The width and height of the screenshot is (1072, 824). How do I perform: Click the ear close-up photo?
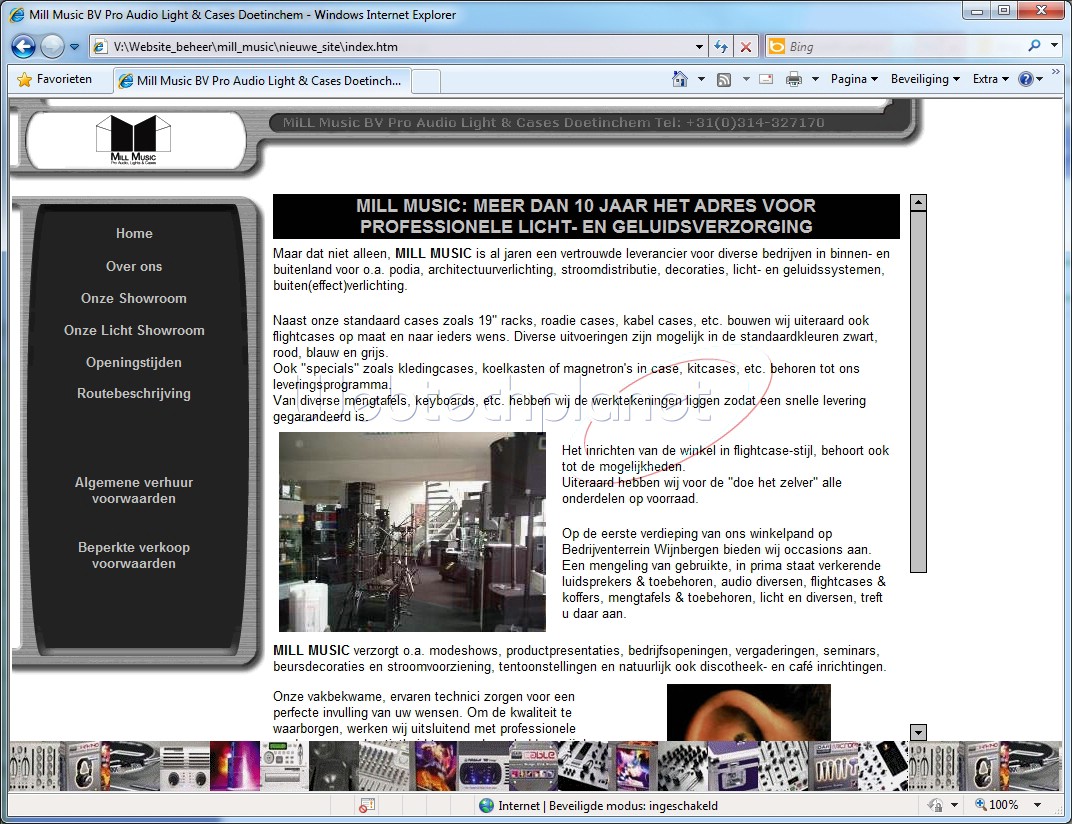pos(749,713)
